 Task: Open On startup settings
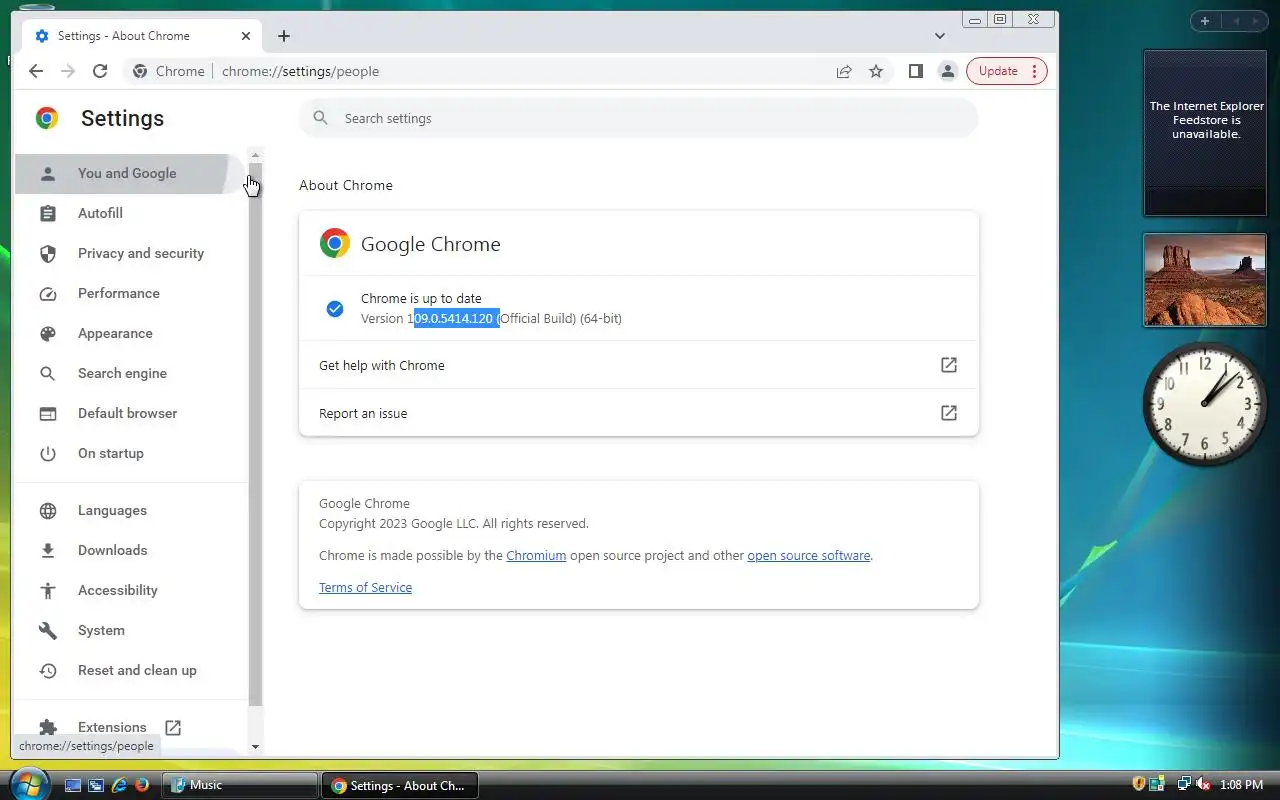[x=130, y=453]
